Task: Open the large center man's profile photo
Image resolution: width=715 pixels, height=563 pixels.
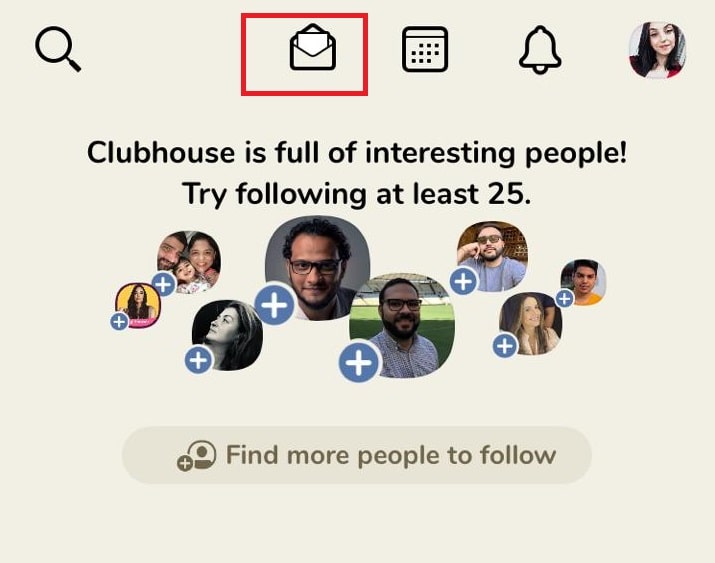Action: click(x=318, y=268)
